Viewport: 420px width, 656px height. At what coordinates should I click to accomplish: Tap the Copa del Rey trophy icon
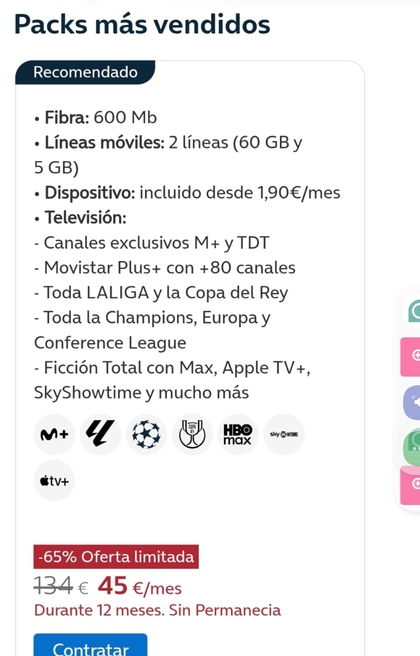(192, 434)
